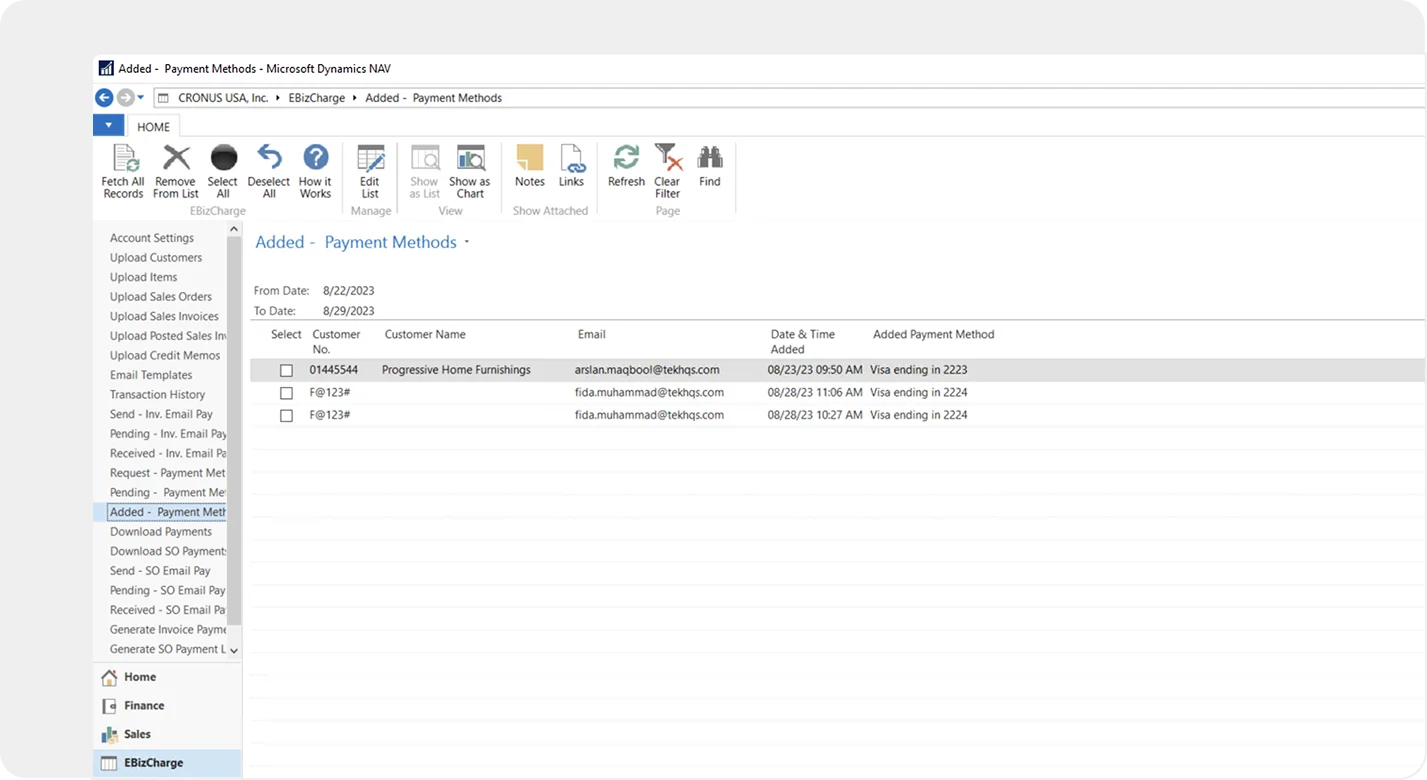Viewport: 1427px width, 780px height.
Task: Open Download Payments in the sidebar
Action: point(161,532)
